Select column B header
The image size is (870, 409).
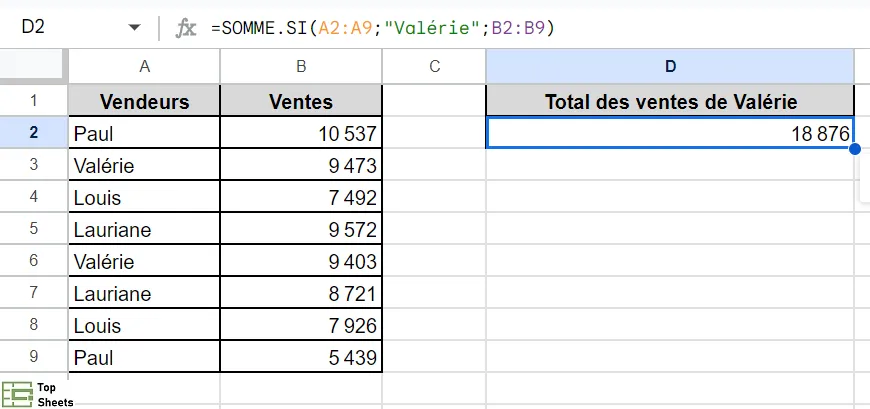tap(301, 67)
